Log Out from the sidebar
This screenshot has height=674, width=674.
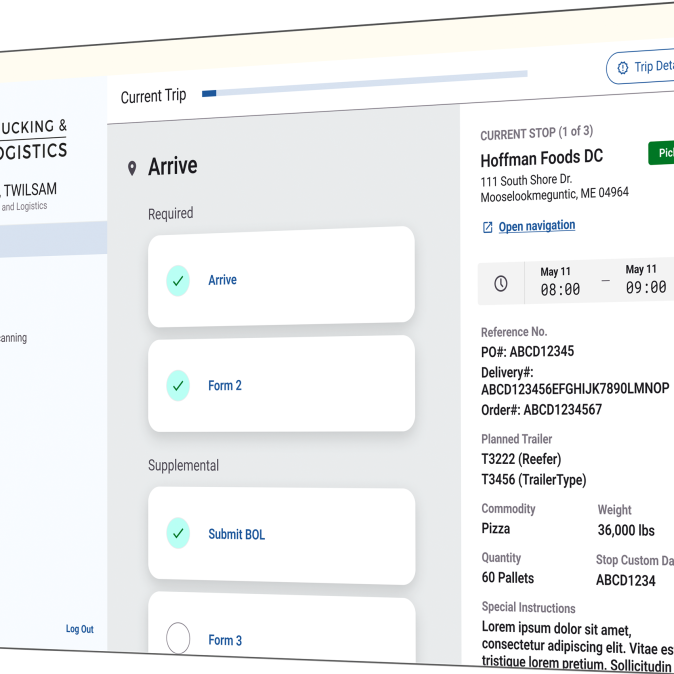coord(80,629)
